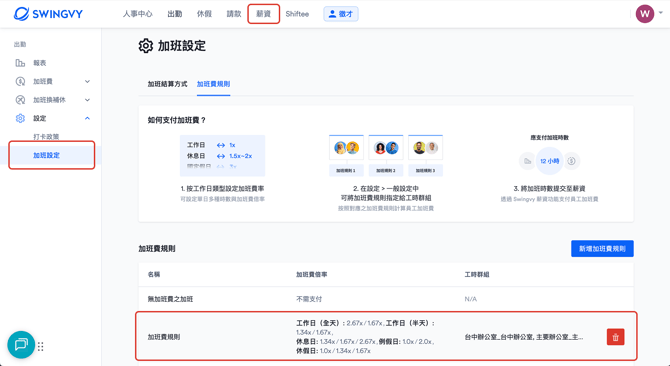Click the 工時群組 column header

[x=477, y=275]
